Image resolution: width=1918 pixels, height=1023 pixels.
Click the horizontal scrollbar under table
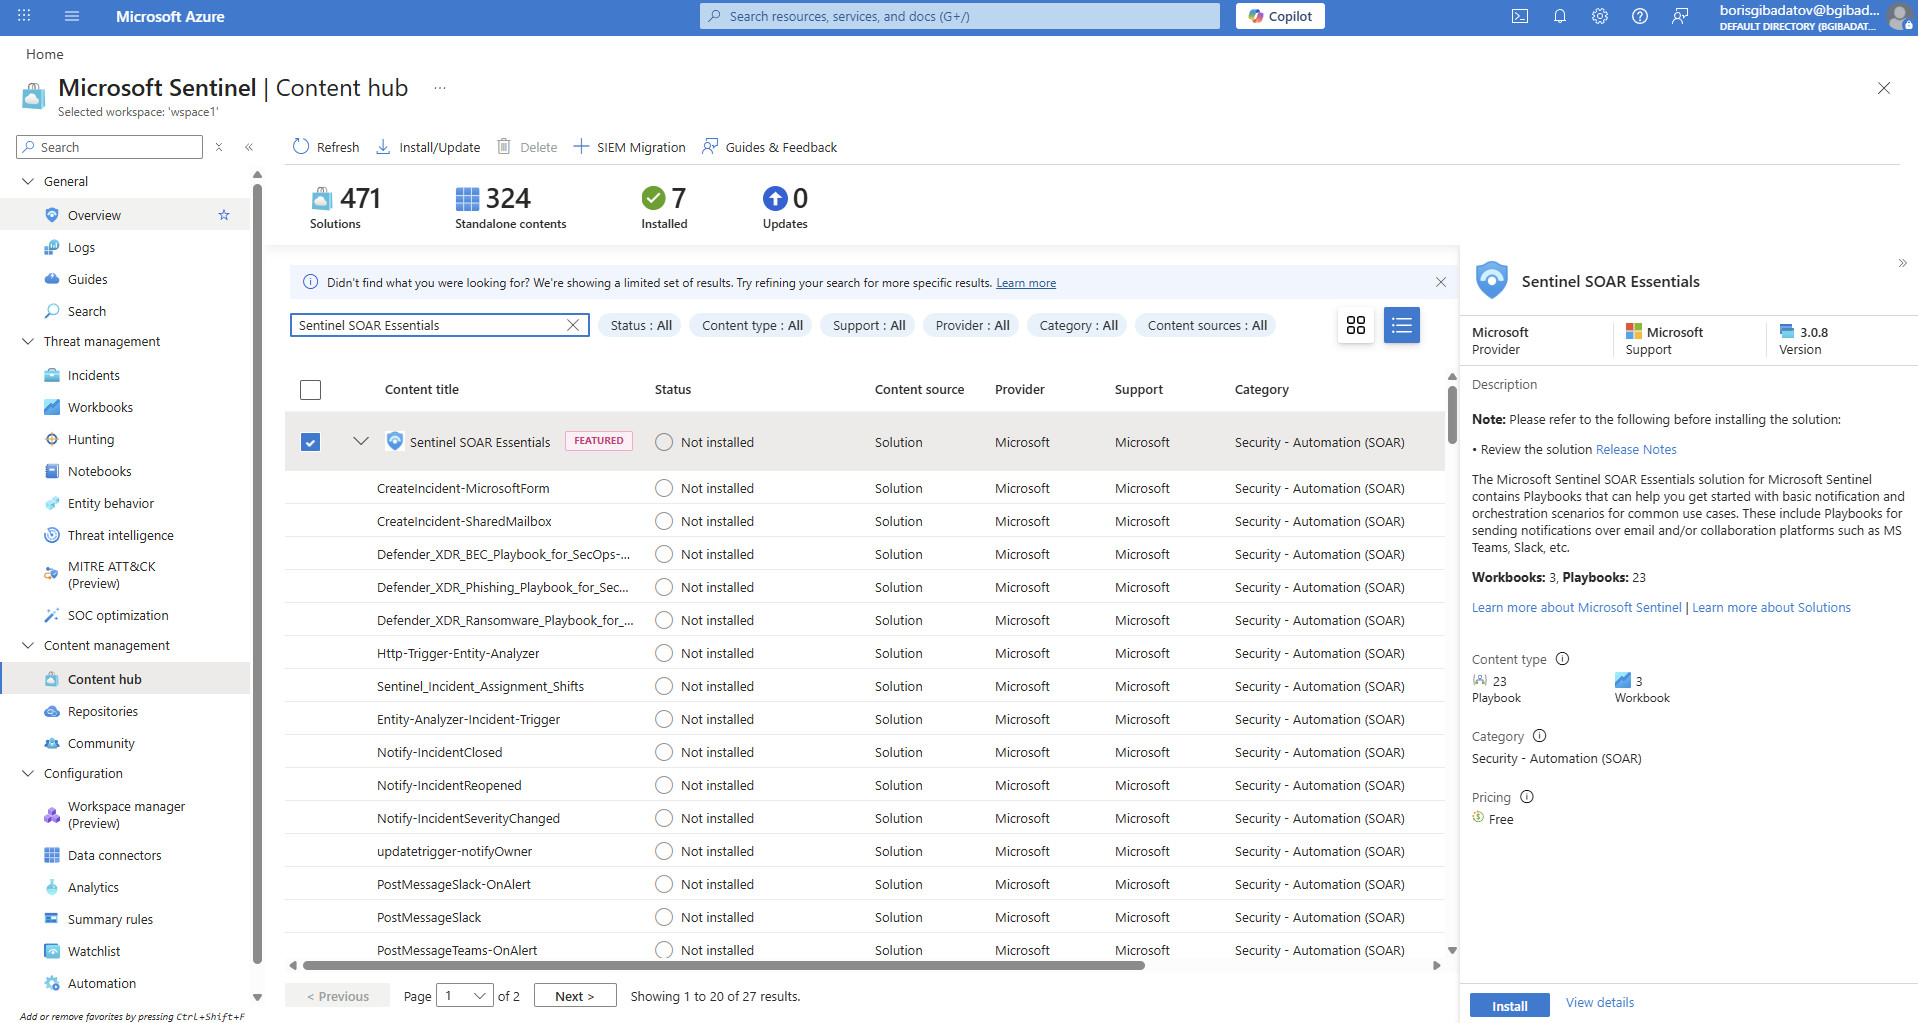pyautogui.click(x=723, y=966)
